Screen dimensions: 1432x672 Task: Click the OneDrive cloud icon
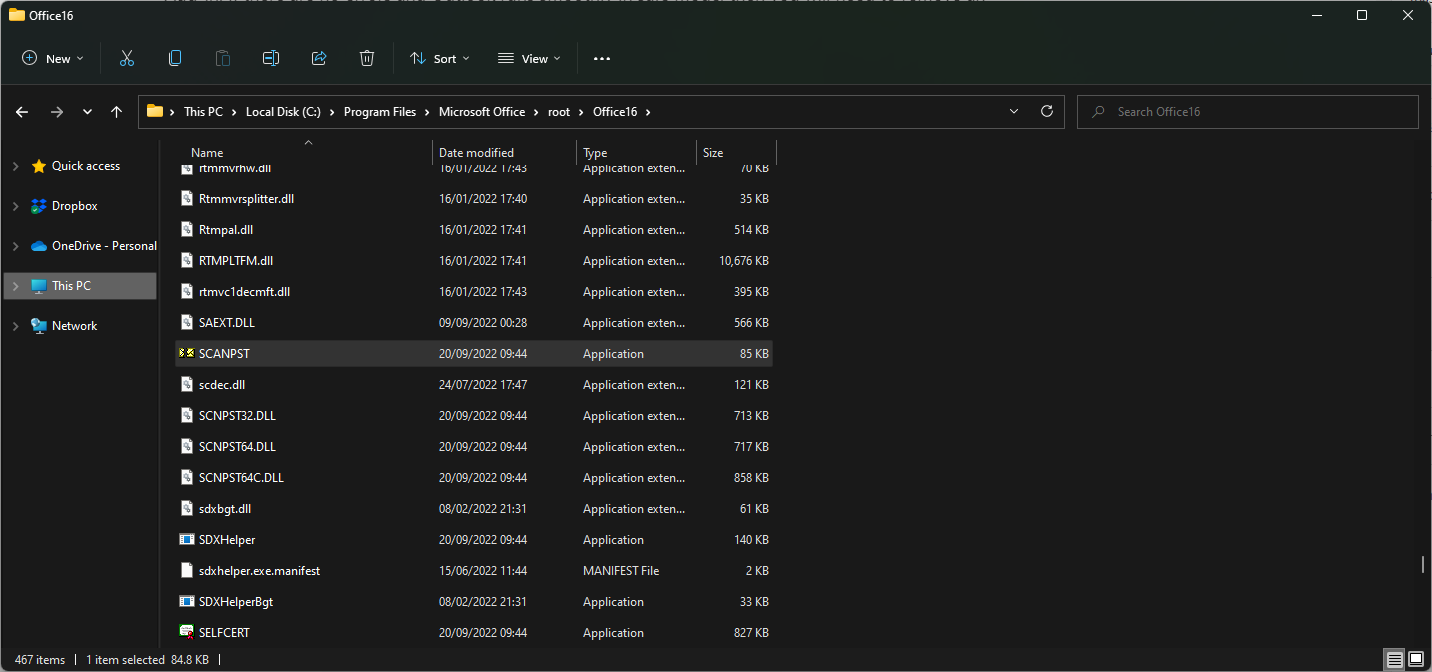pos(39,246)
